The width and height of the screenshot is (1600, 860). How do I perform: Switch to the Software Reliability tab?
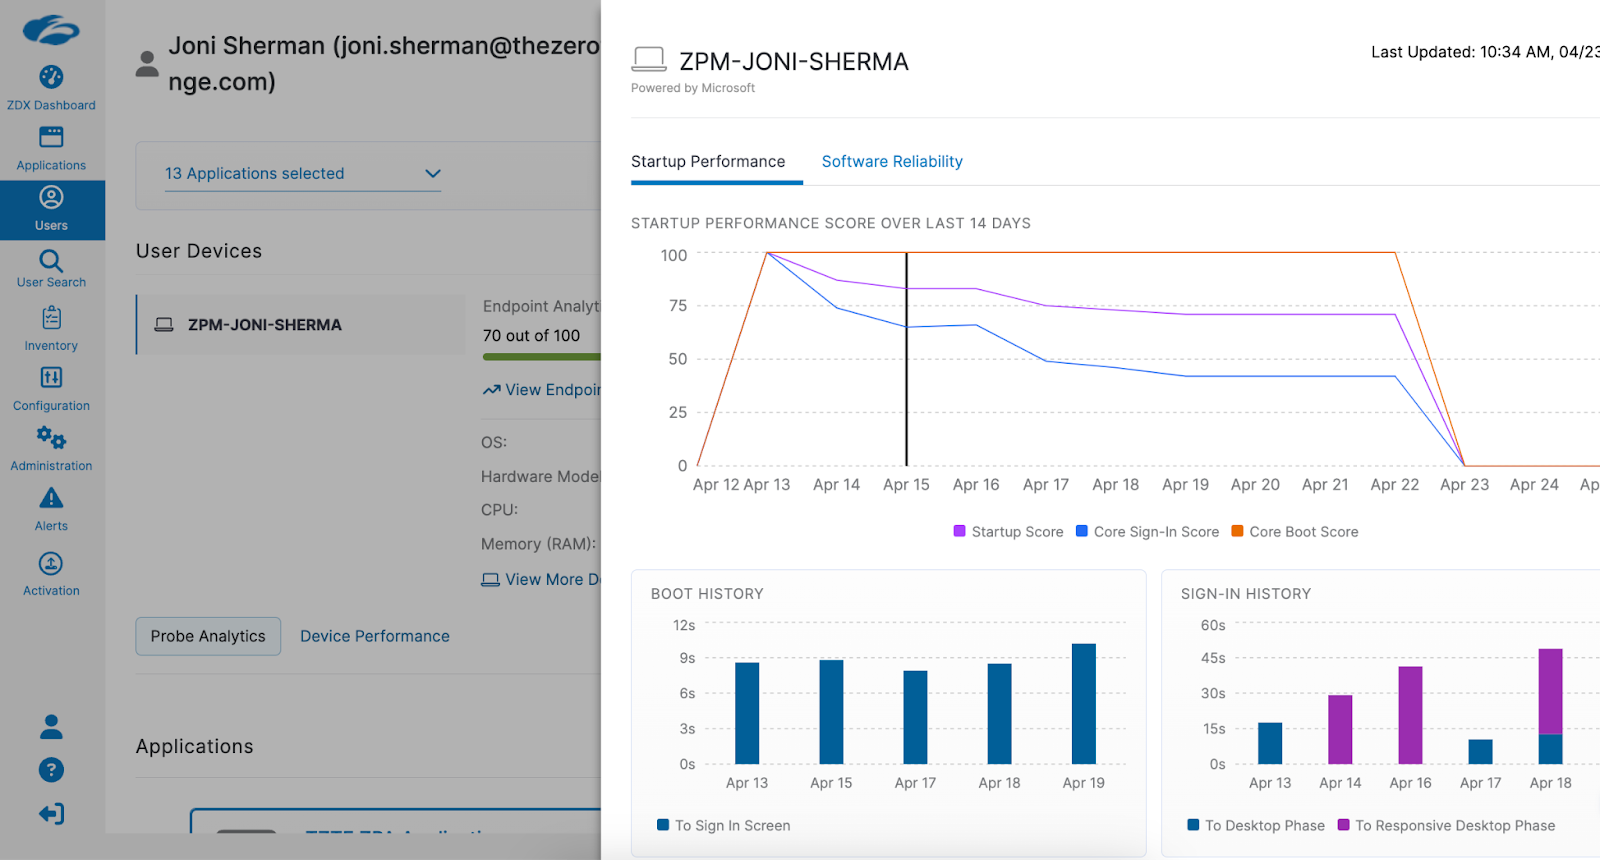(x=892, y=162)
